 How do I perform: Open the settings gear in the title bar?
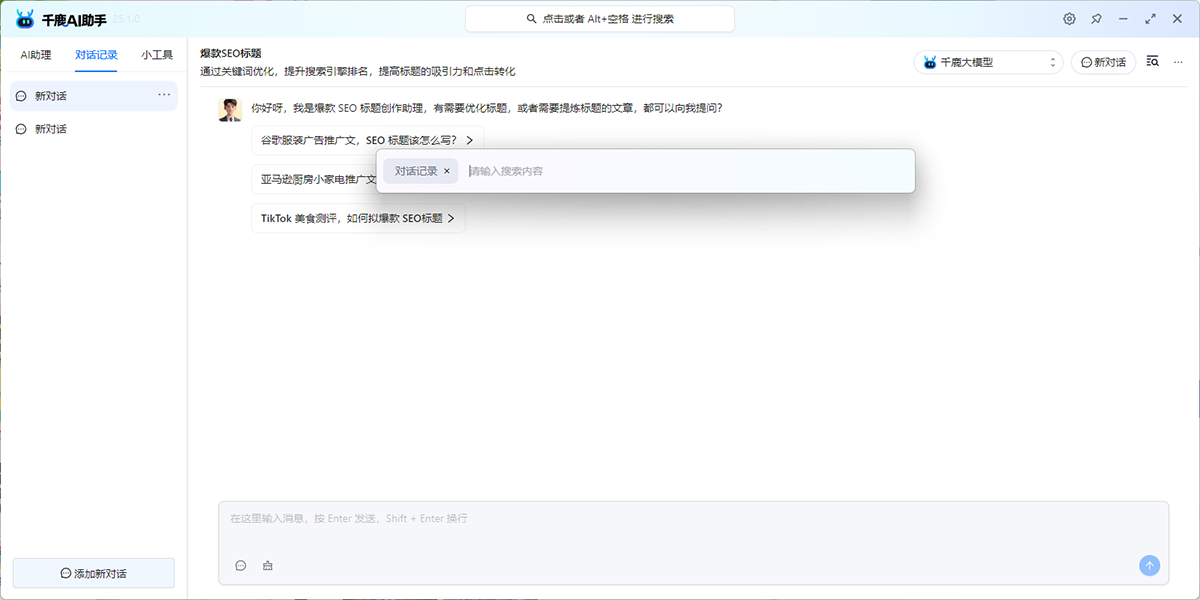[x=1069, y=18]
